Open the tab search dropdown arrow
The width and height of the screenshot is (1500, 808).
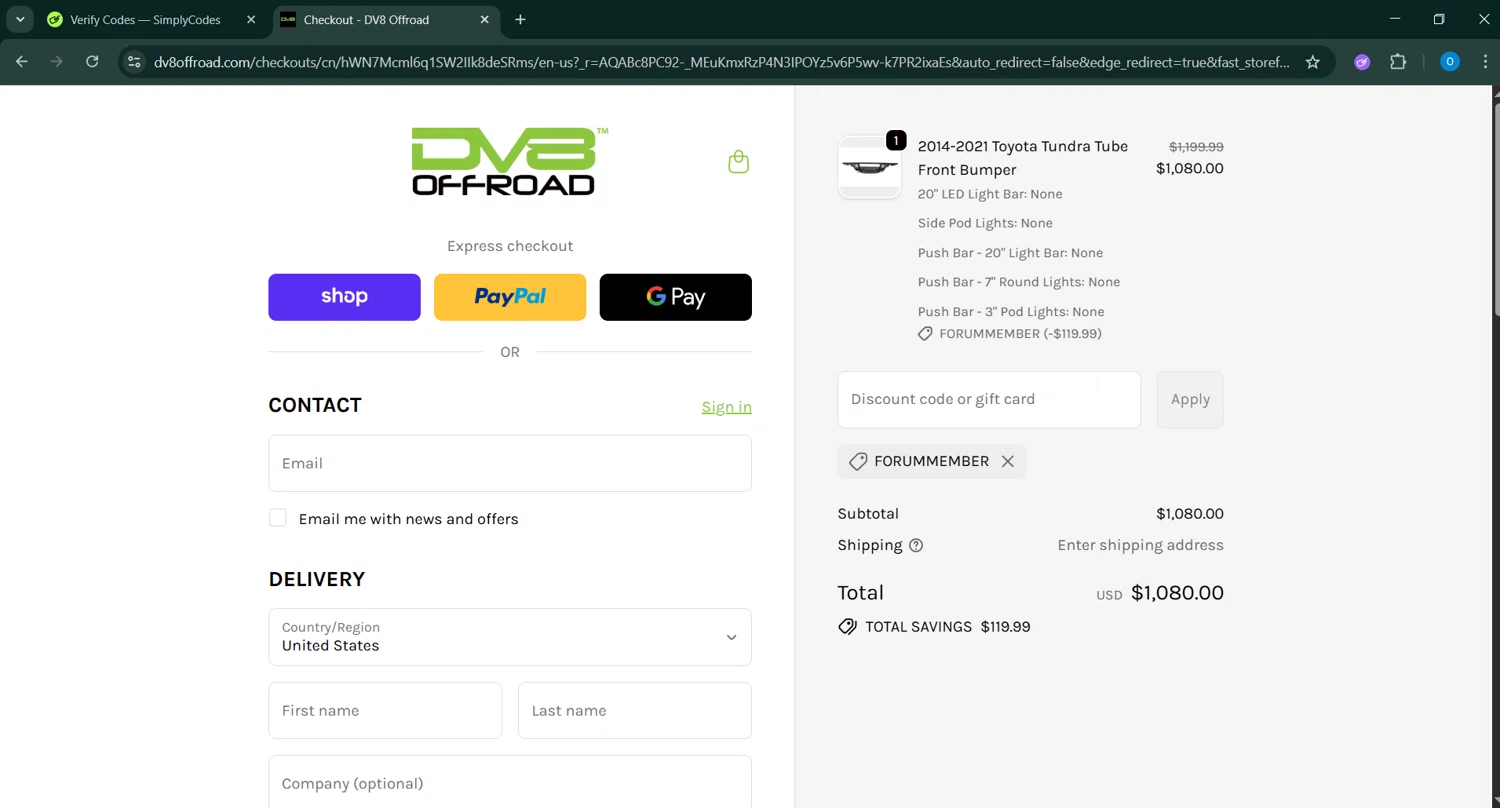(x=20, y=19)
